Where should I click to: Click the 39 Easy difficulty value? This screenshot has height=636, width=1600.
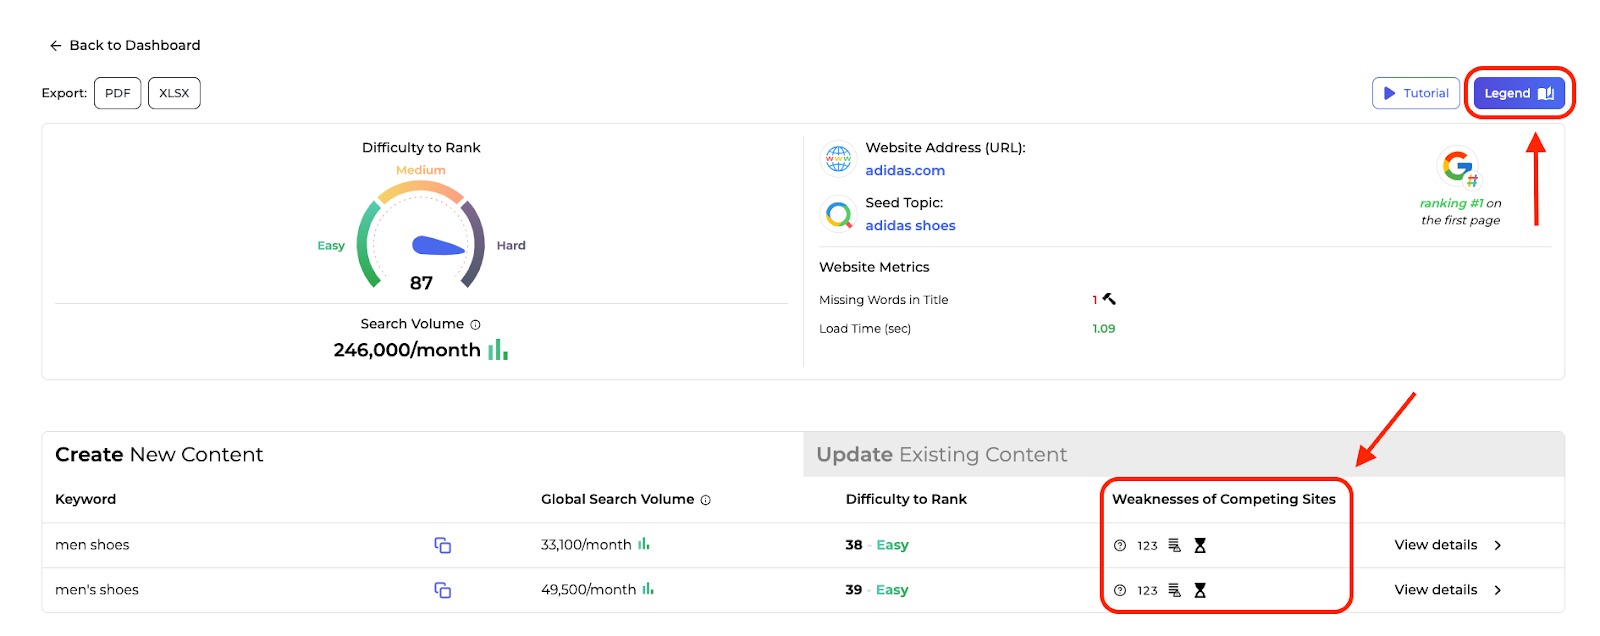877,590
